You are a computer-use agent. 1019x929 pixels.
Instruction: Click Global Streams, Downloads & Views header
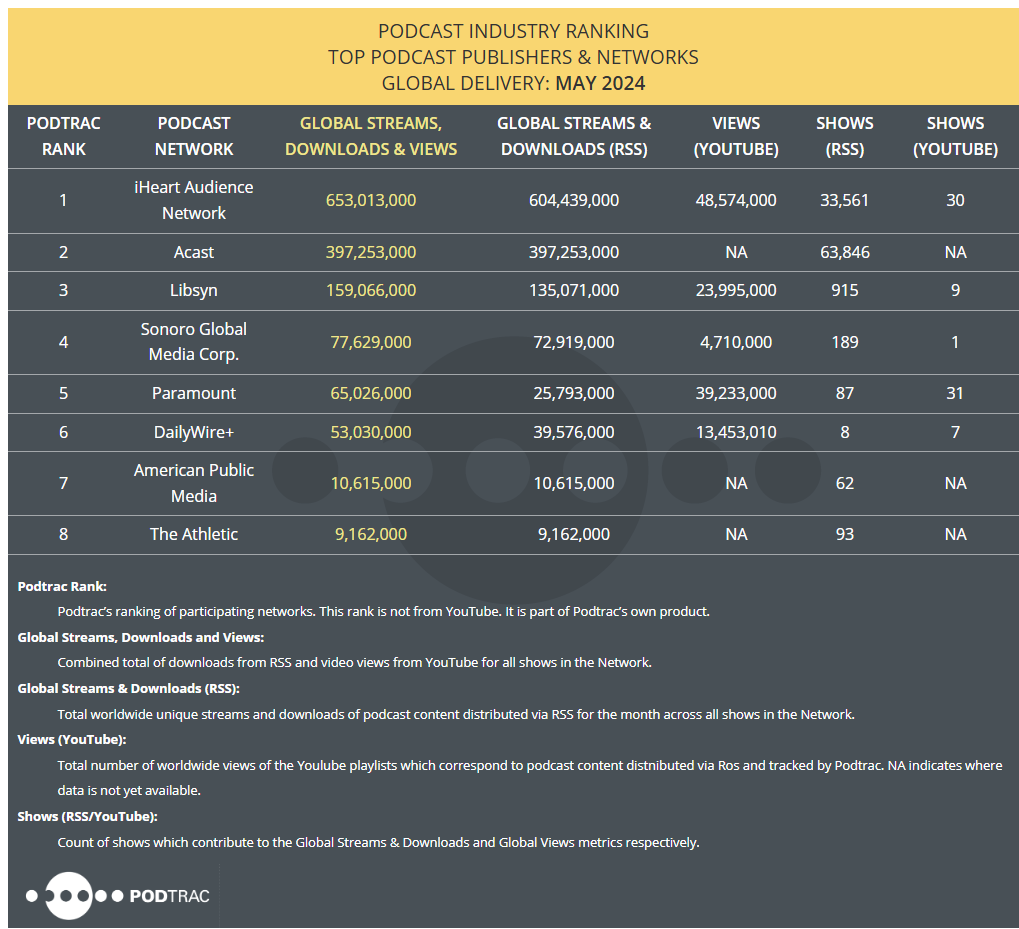pyautogui.click(x=371, y=136)
